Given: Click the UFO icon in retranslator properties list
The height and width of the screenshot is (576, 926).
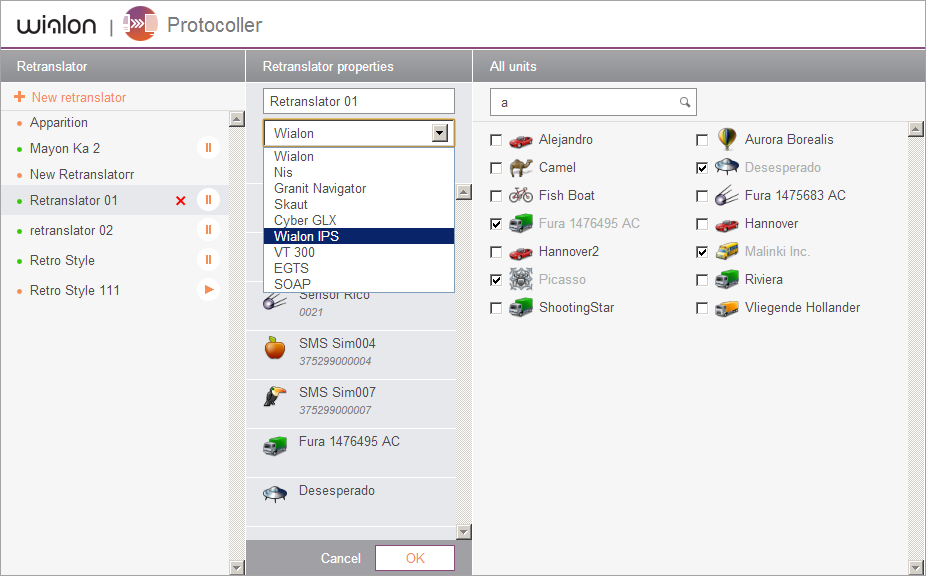Looking at the screenshot, I should [275, 493].
